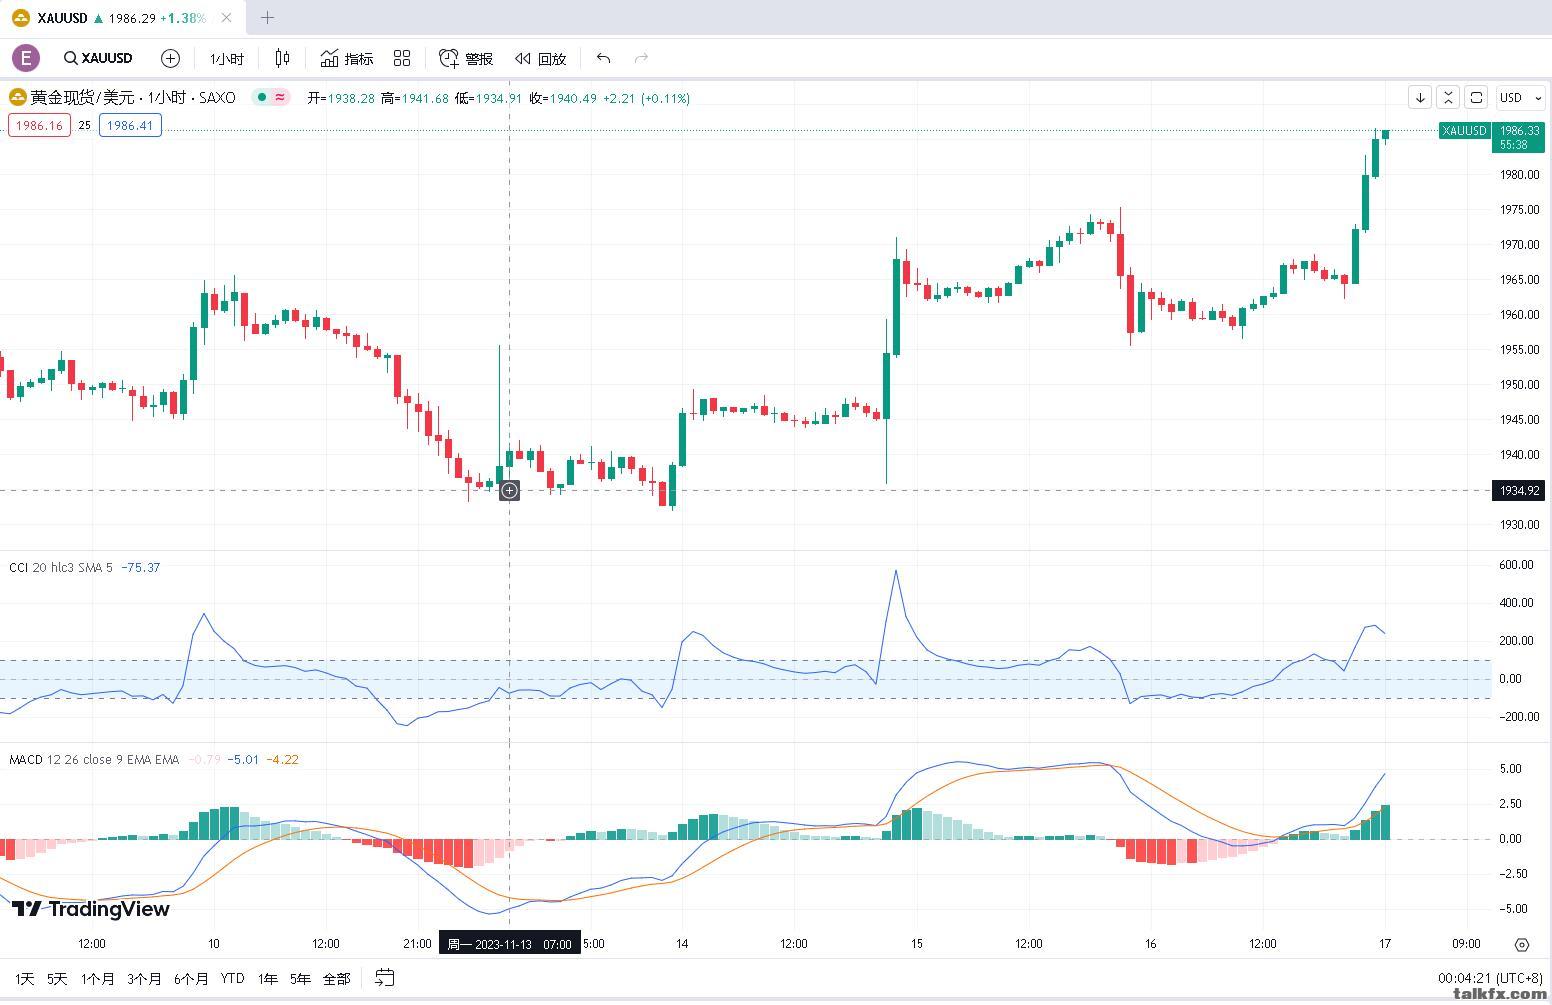Click the 09:00 time axis label

(x=1466, y=944)
